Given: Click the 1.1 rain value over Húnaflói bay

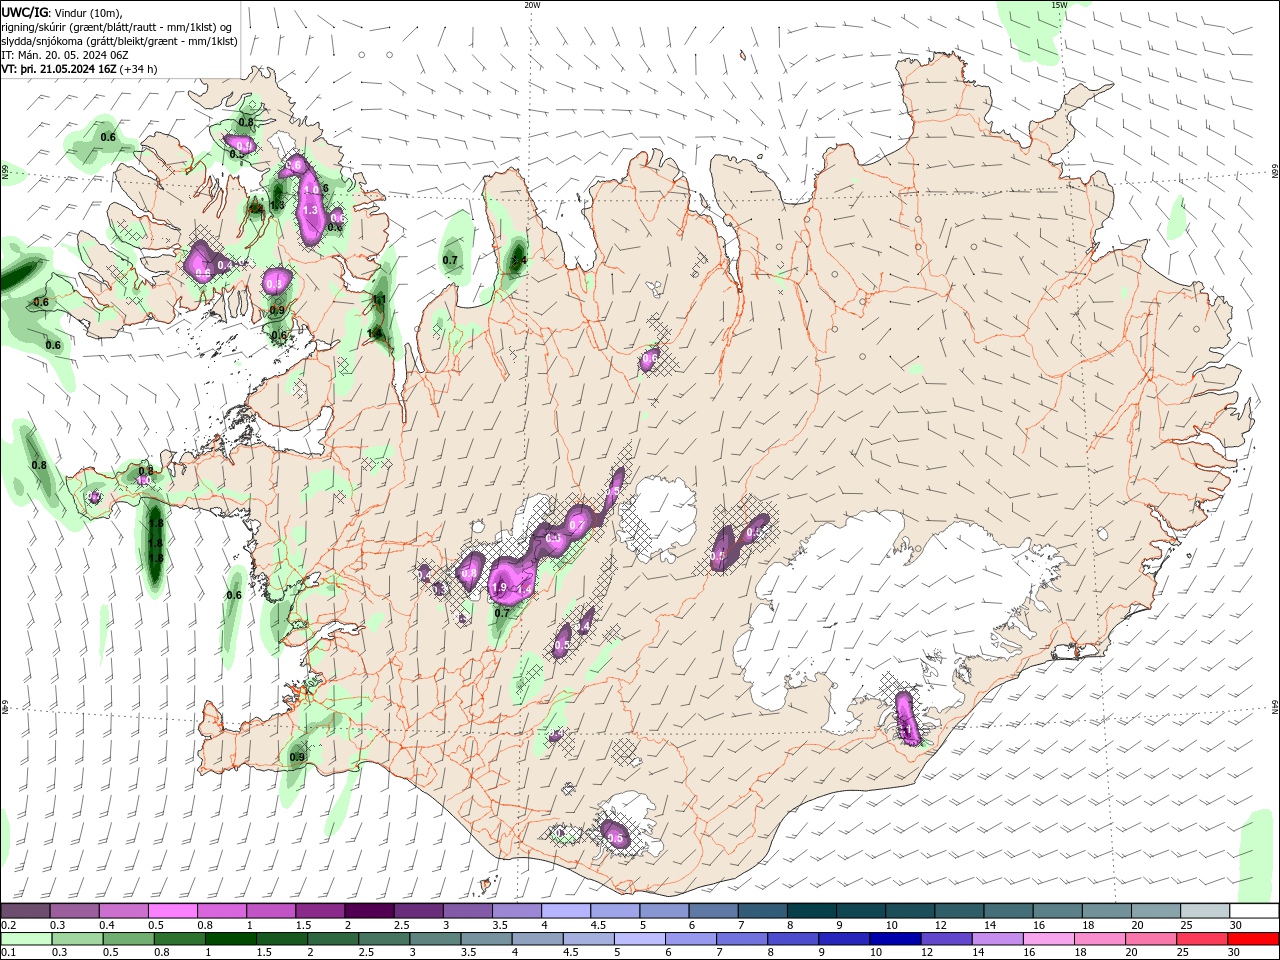Looking at the screenshot, I should pyautogui.click(x=379, y=299).
